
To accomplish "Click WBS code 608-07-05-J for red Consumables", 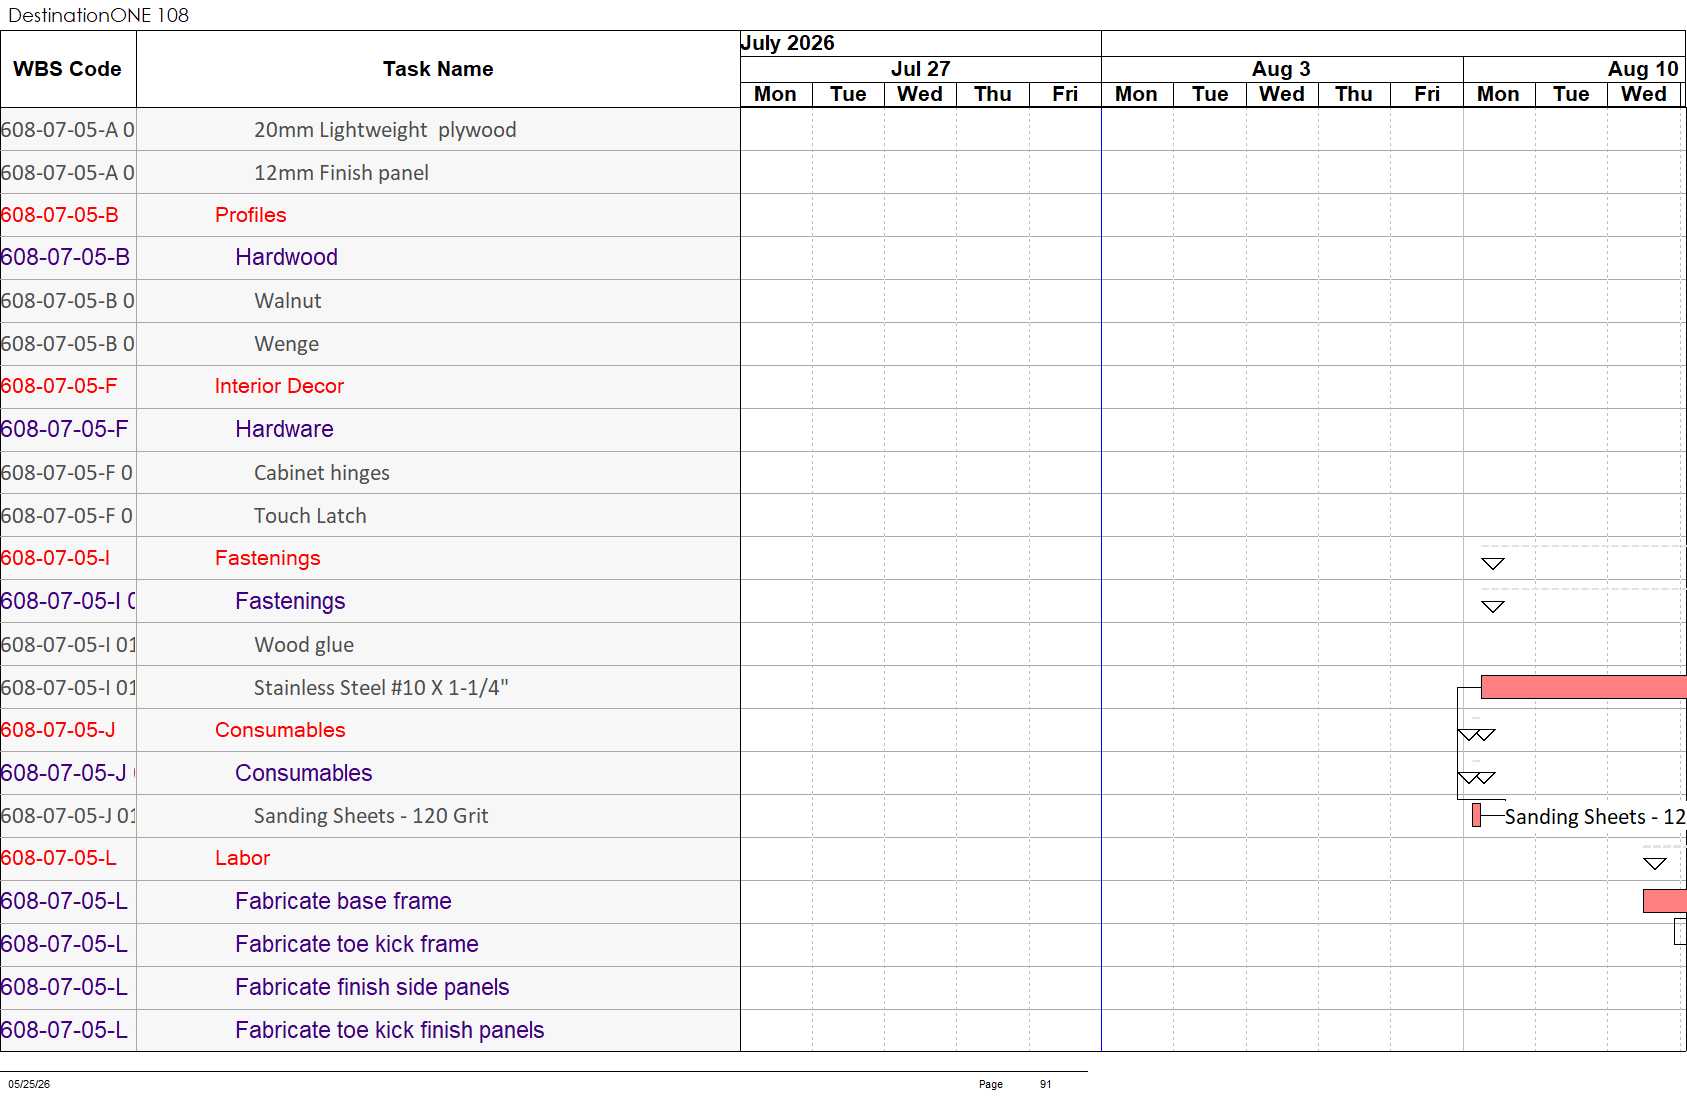I will [x=58, y=730].
